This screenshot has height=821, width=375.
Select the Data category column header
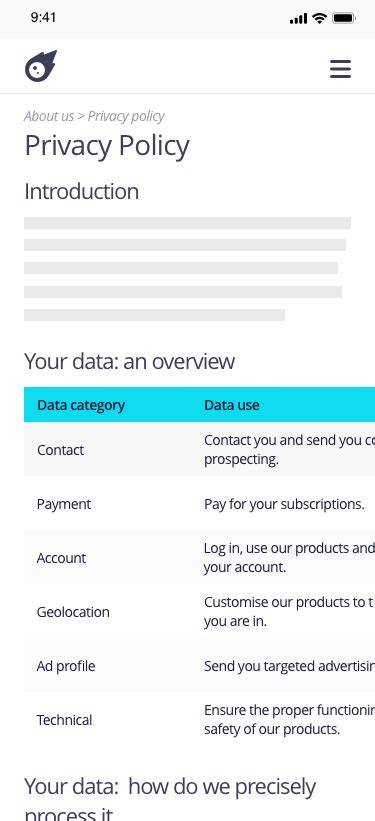pos(81,405)
